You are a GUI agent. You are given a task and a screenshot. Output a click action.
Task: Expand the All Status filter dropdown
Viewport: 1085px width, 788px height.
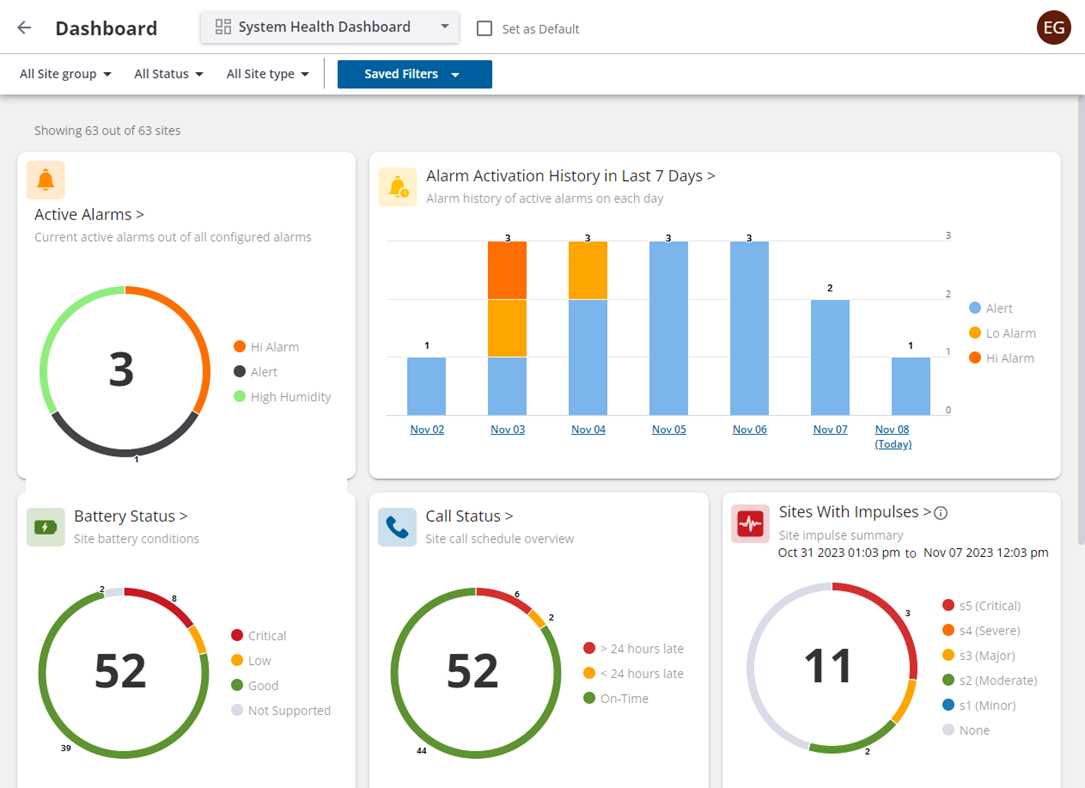168,74
